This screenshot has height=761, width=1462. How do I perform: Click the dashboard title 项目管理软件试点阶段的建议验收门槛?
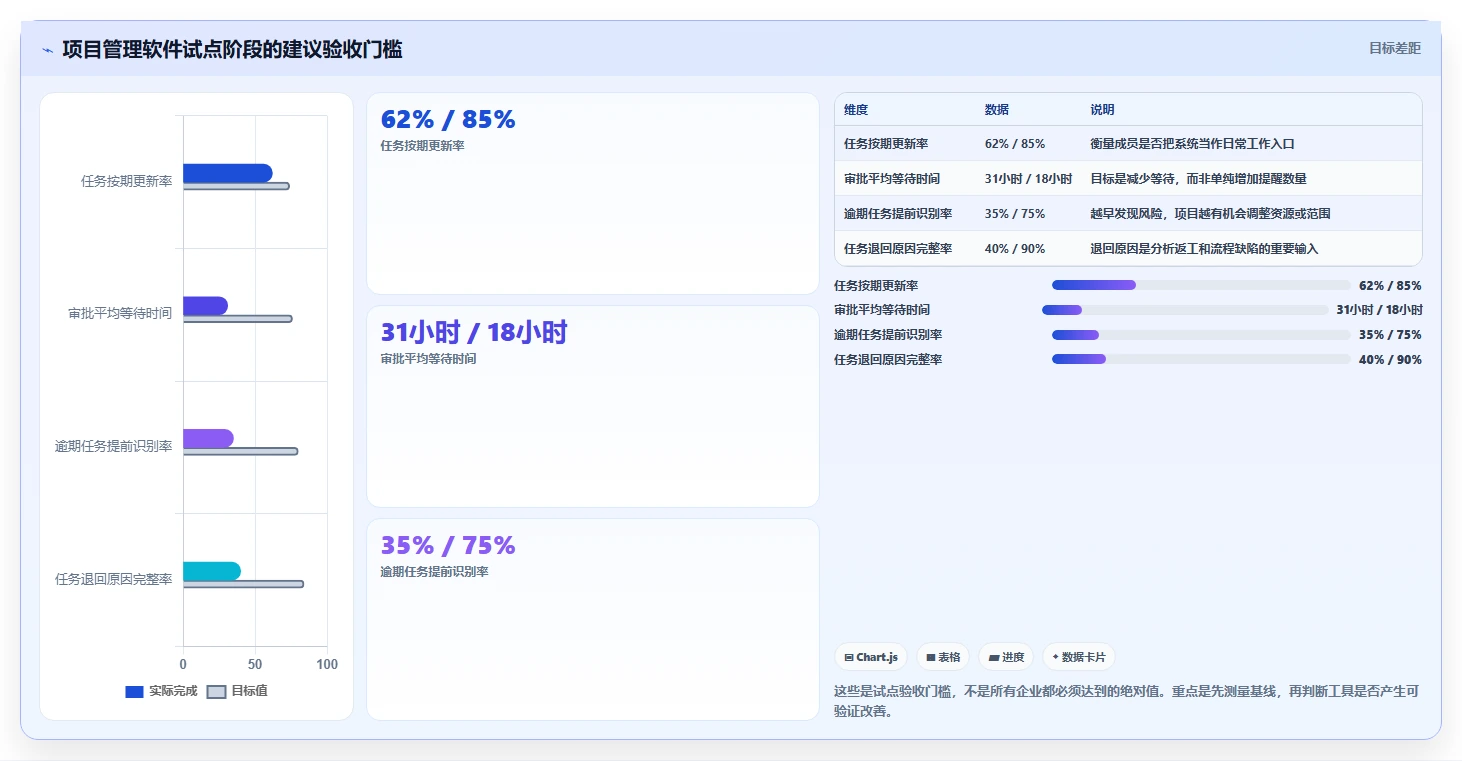click(232, 49)
